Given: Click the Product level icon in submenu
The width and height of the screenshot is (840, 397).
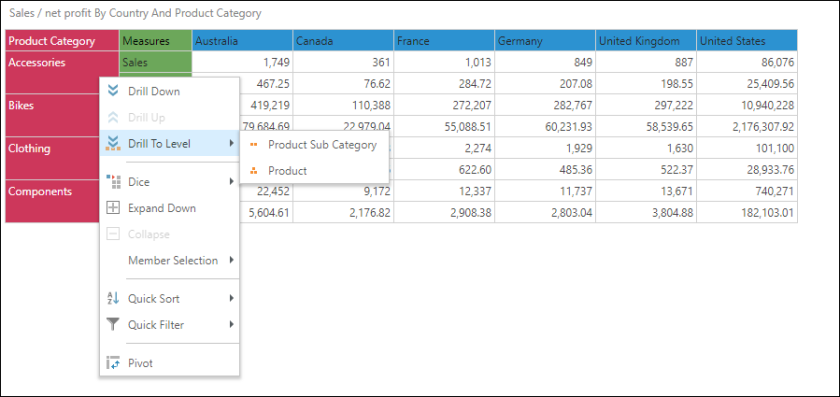Looking at the screenshot, I should pyautogui.click(x=254, y=171).
